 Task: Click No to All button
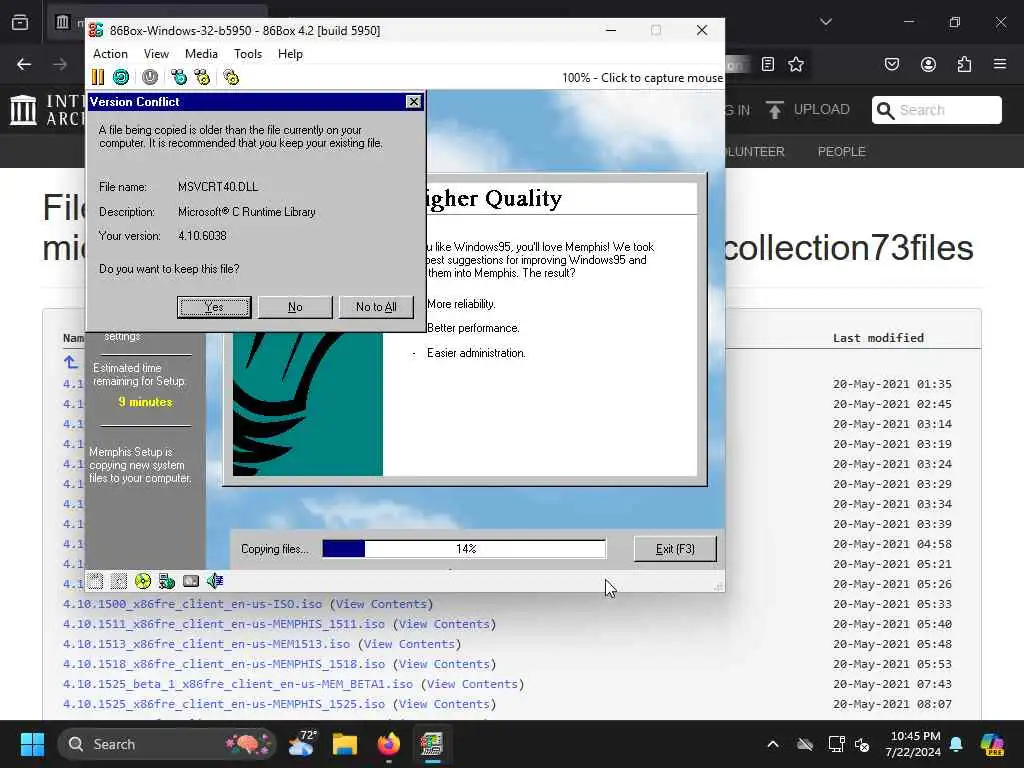[376, 307]
